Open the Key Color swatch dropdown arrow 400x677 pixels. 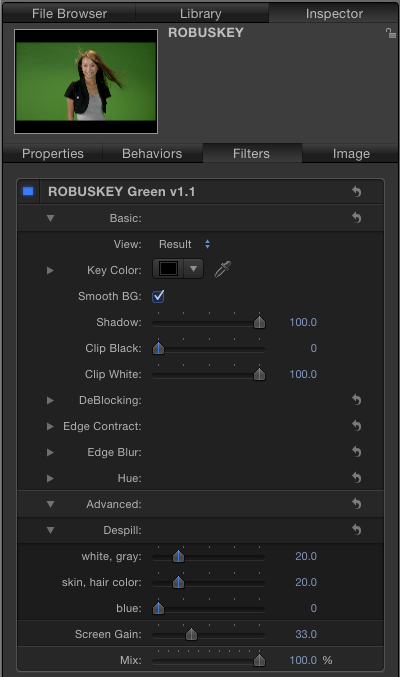tap(194, 269)
